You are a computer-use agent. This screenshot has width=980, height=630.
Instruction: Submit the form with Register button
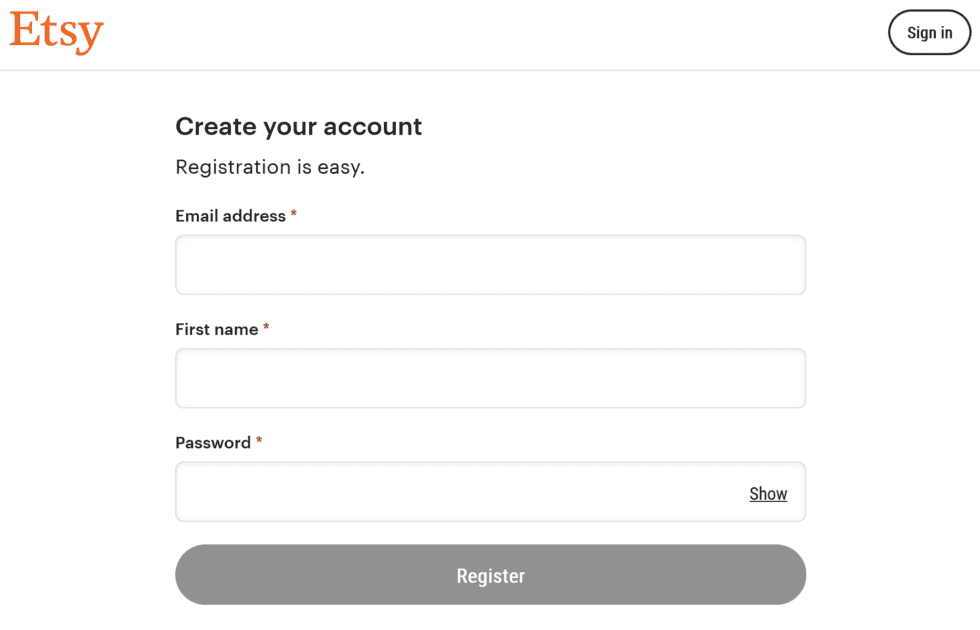[490, 575]
